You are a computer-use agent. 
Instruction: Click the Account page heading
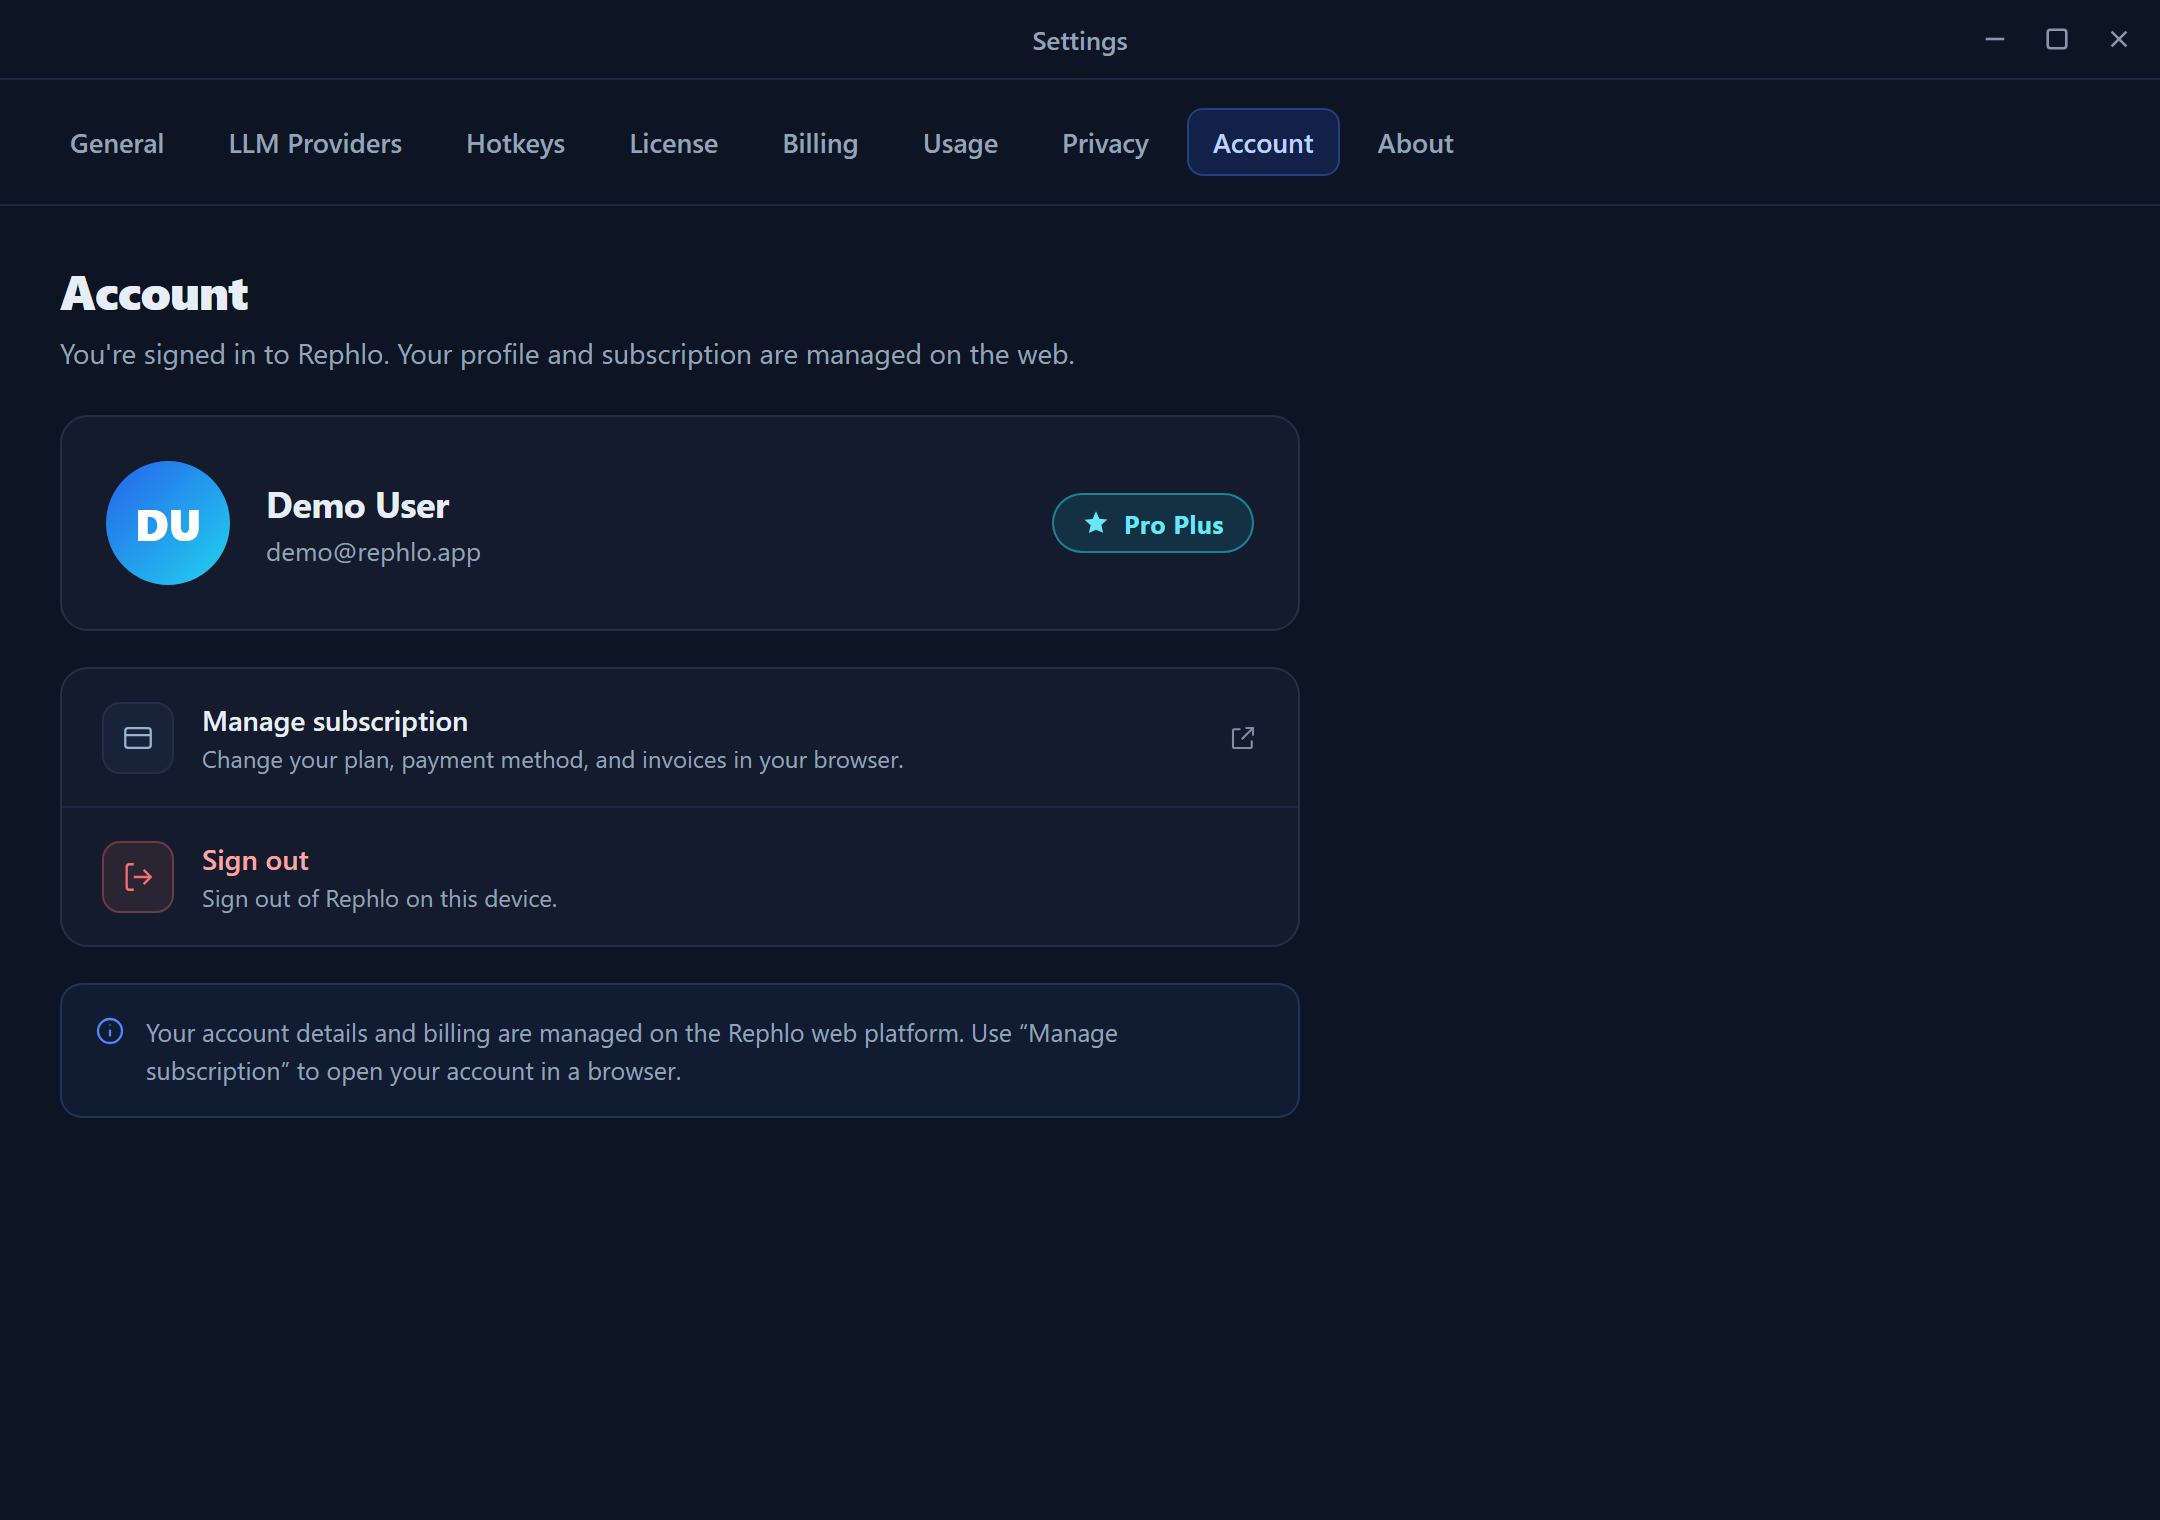tap(154, 294)
